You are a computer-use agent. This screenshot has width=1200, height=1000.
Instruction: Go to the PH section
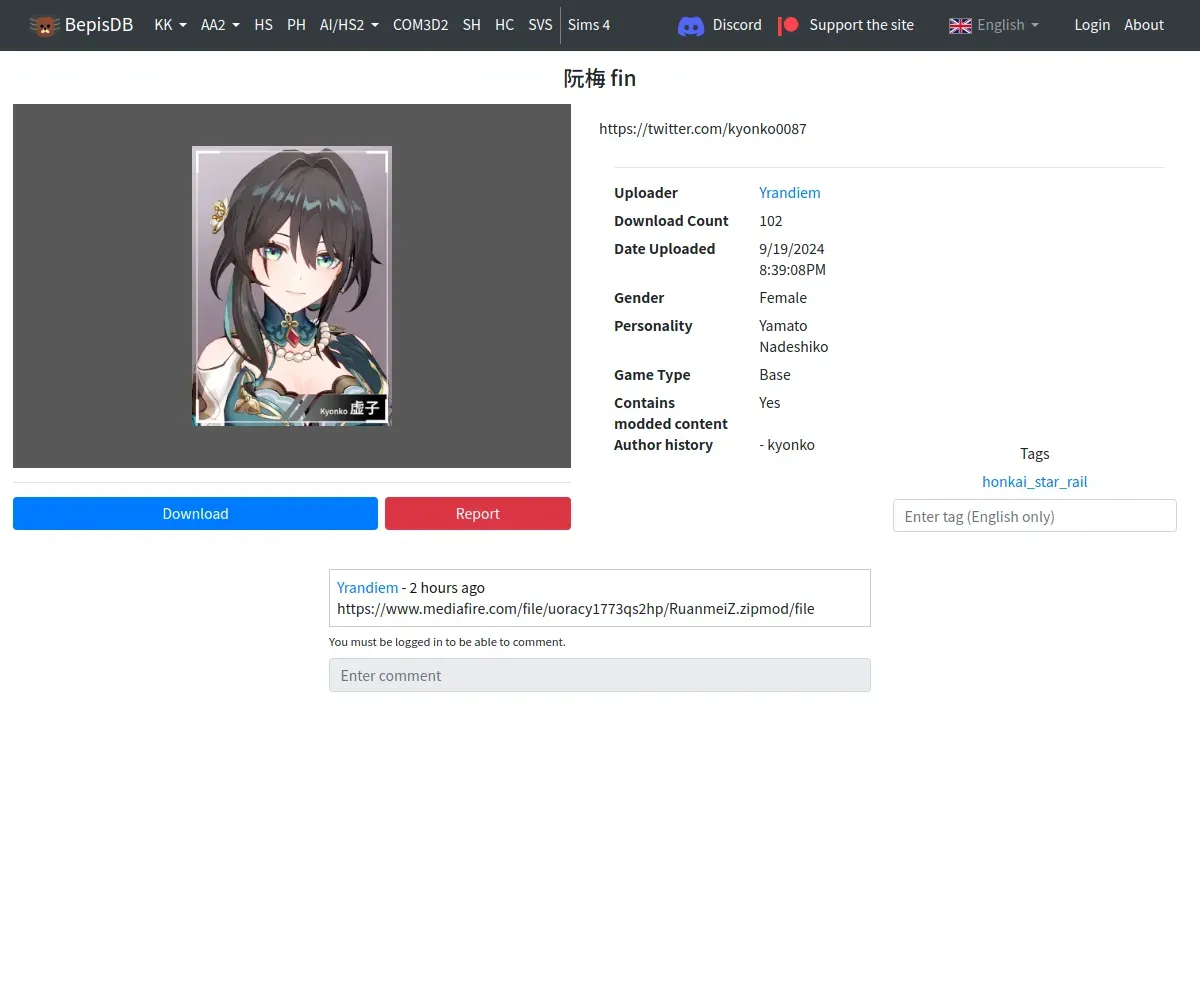coord(296,25)
